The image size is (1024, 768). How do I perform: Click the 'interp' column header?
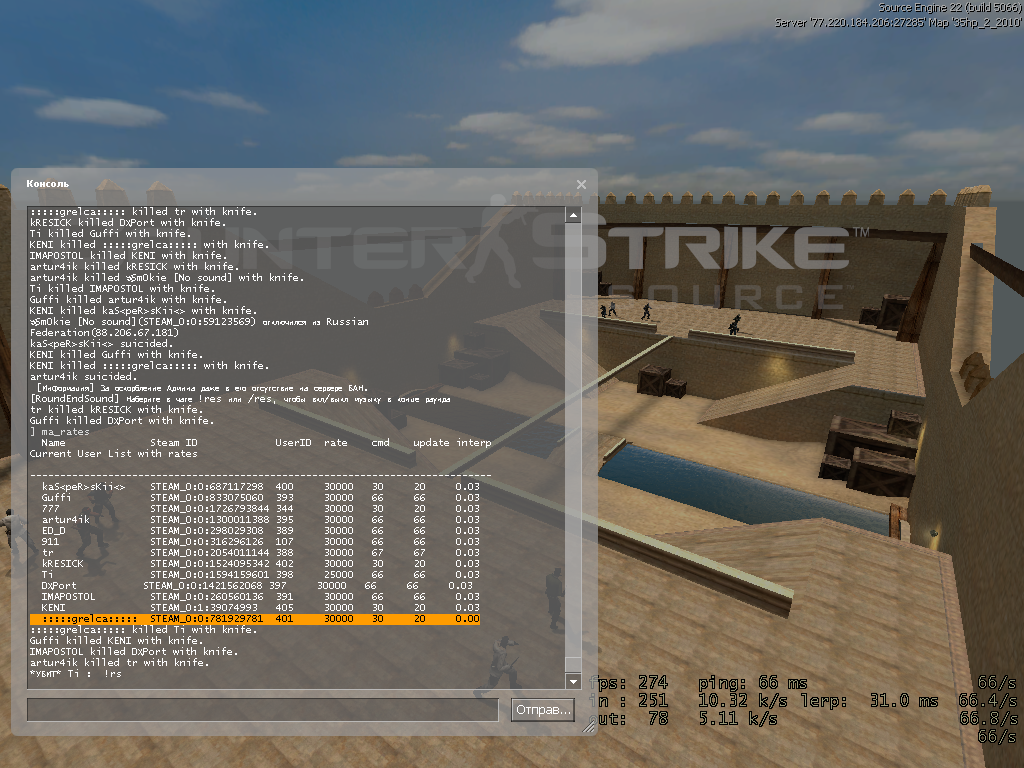(473, 443)
